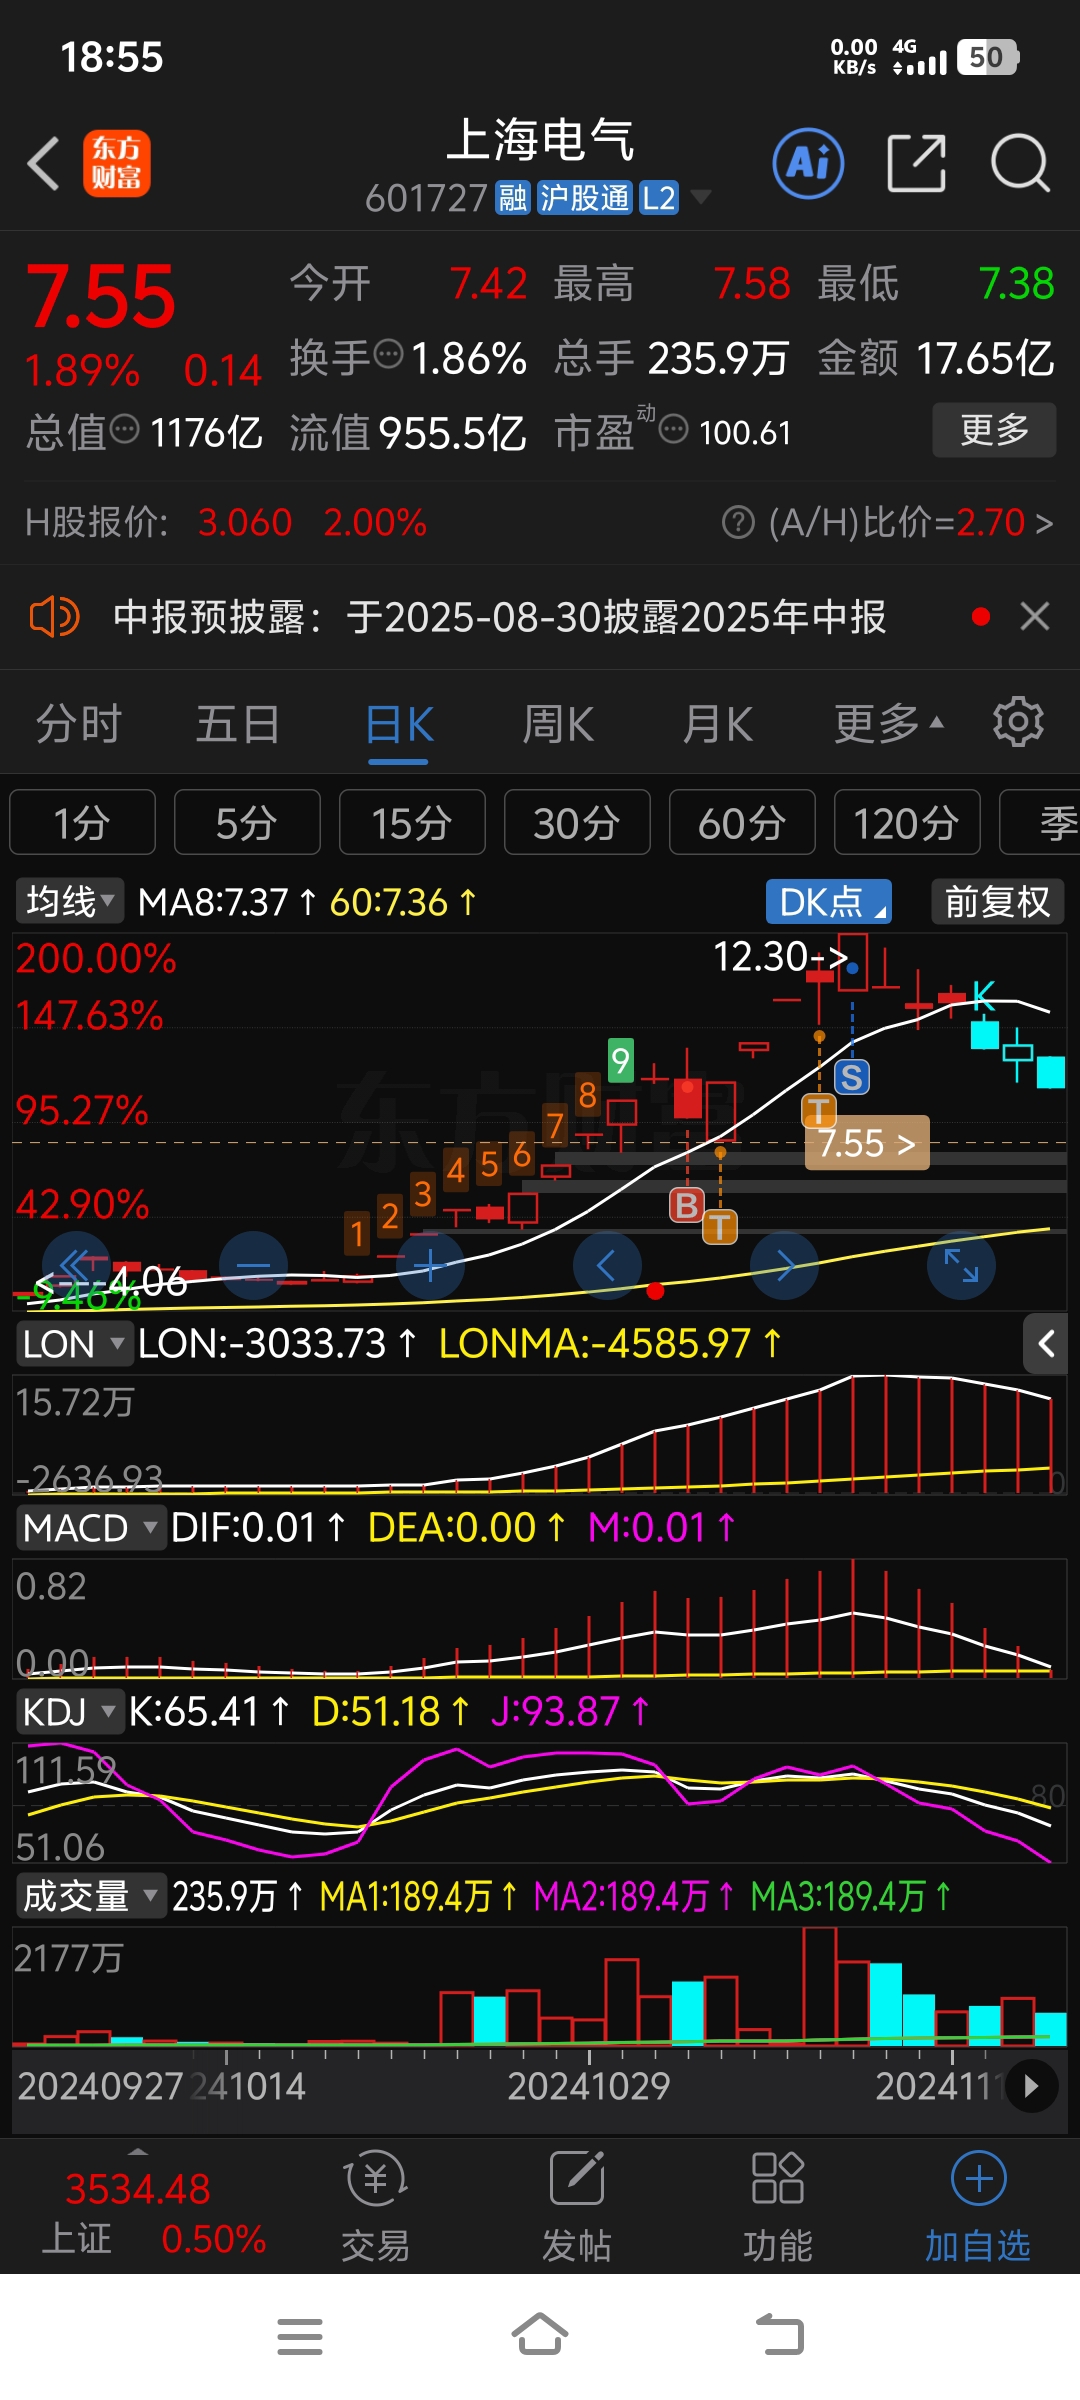Tap the 换手 info circle icon

click(388, 353)
